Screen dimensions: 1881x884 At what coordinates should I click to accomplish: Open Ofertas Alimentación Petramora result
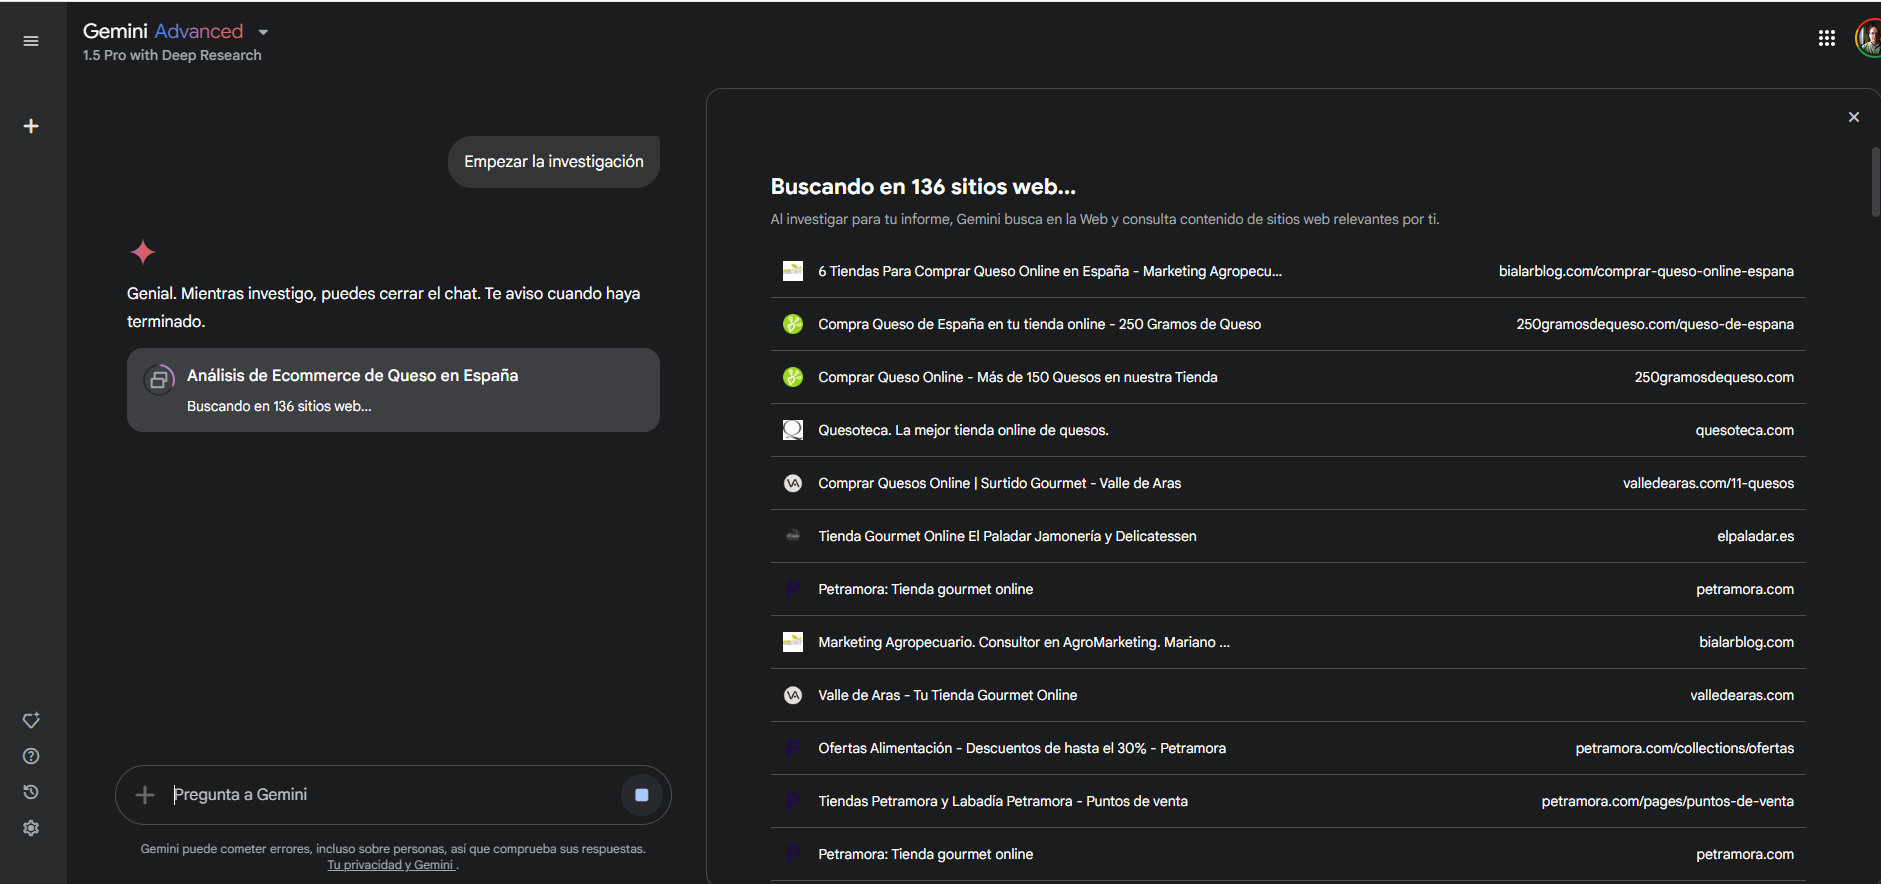point(1021,748)
